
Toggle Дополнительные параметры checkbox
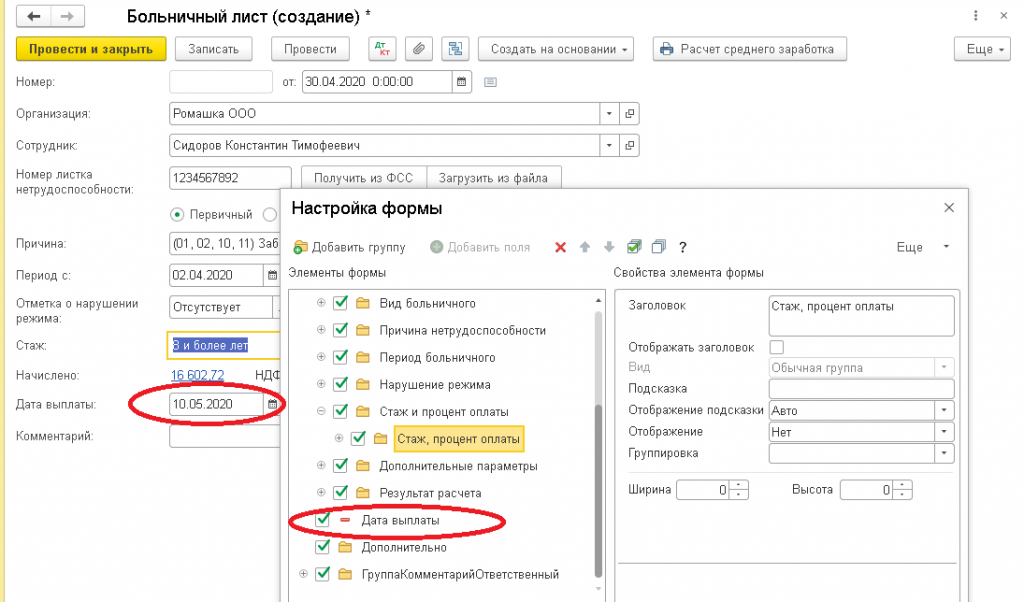click(340, 466)
